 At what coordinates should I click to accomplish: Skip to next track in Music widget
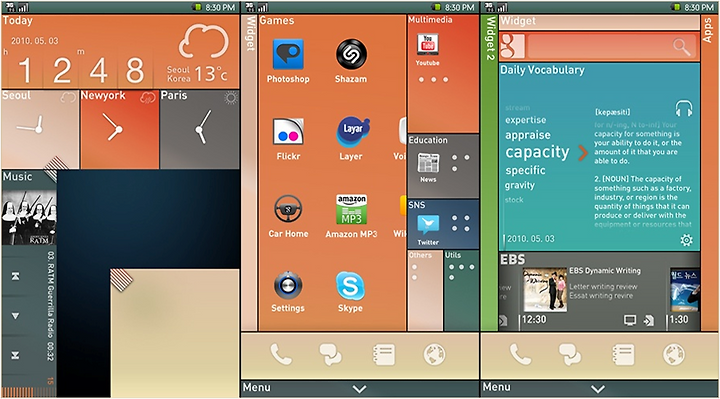(15, 355)
